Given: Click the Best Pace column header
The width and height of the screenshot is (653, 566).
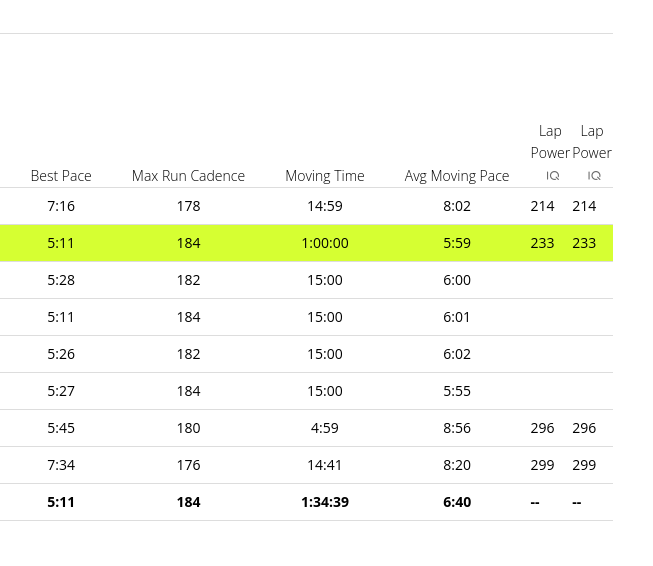Looking at the screenshot, I should (61, 176).
